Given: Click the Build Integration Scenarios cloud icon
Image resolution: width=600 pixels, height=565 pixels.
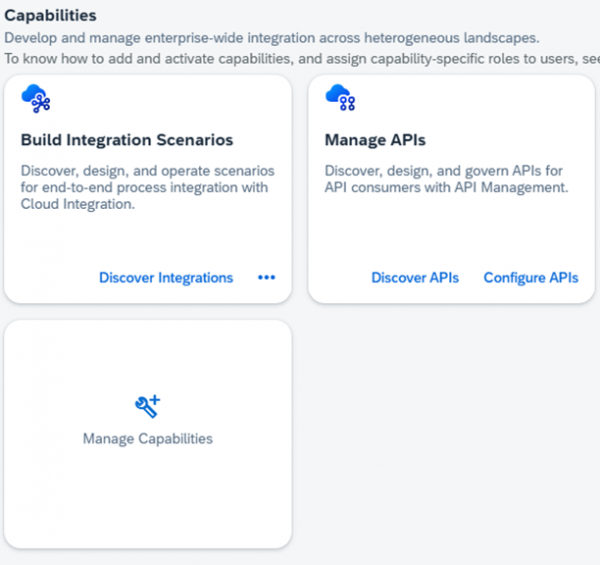Looking at the screenshot, I should [36, 98].
